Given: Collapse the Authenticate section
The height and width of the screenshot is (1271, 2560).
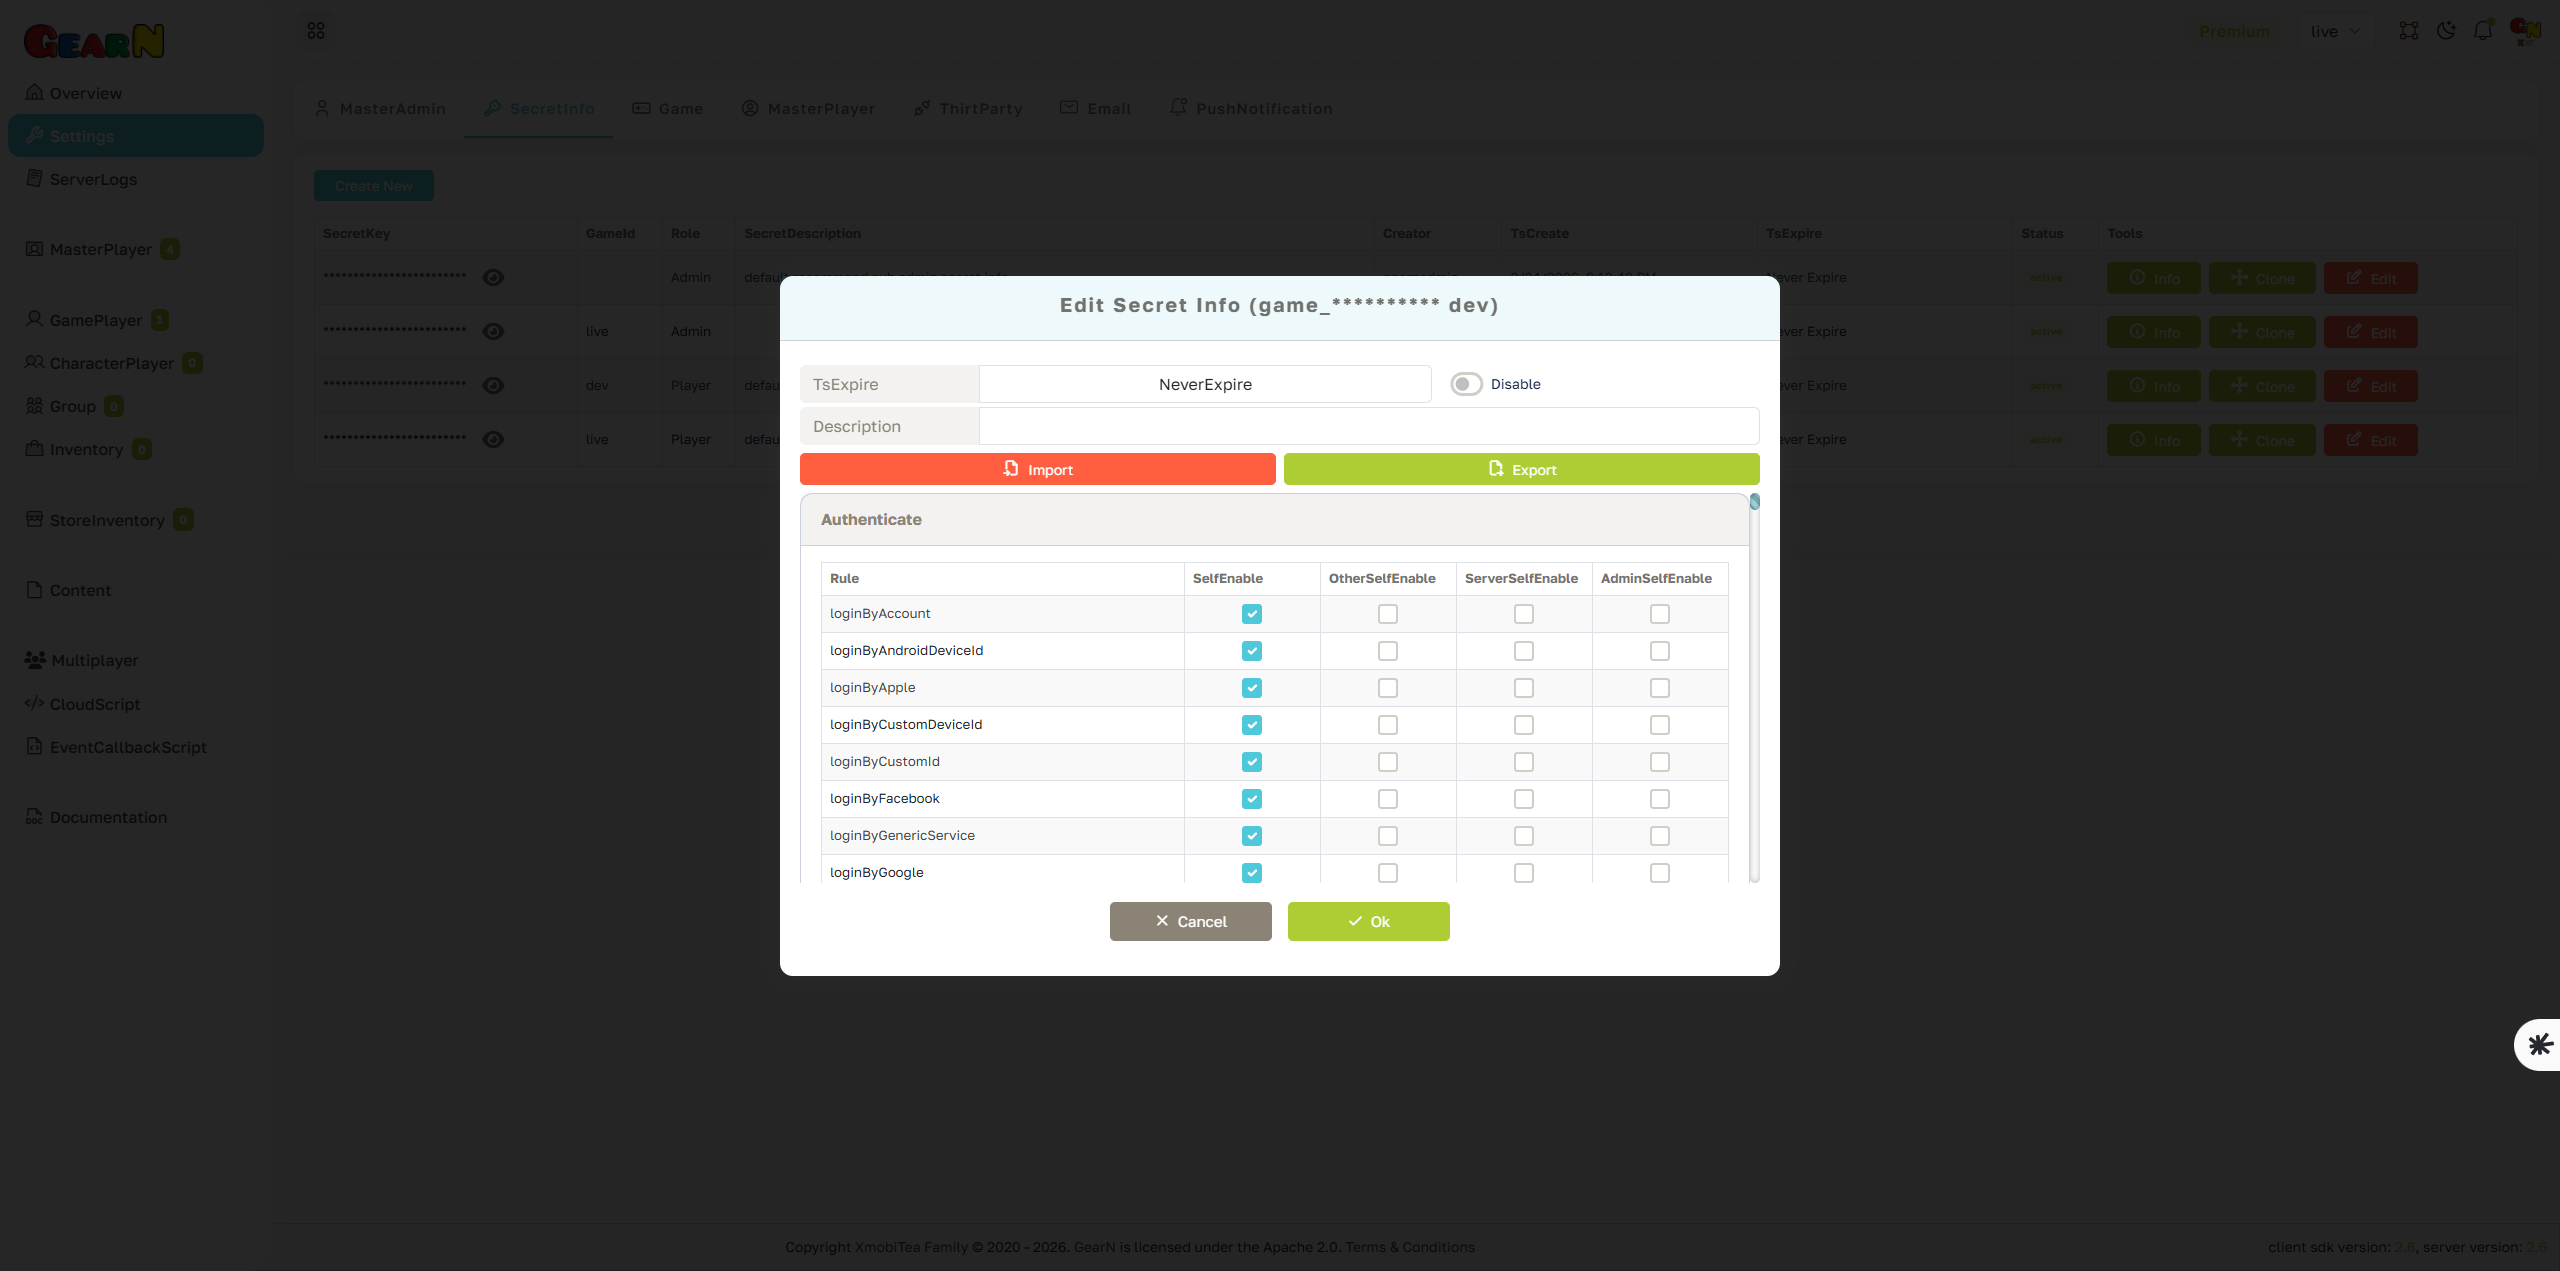Looking at the screenshot, I should [x=871, y=519].
